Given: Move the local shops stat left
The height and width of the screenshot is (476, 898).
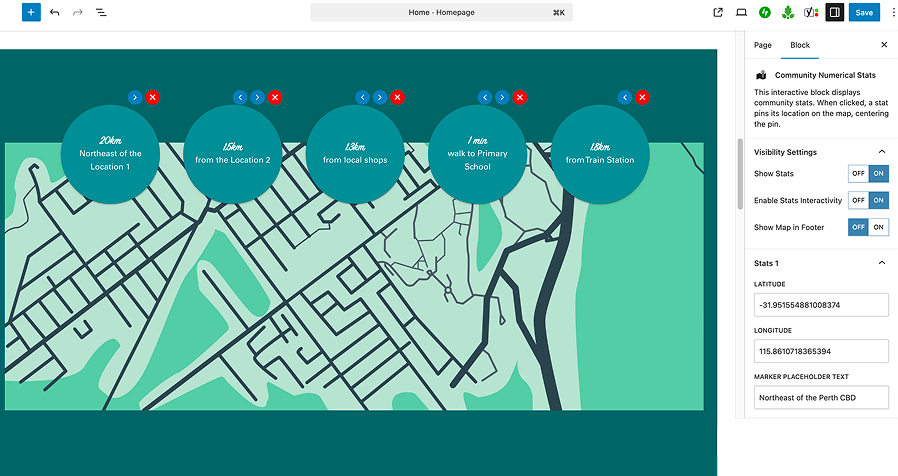Looking at the screenshot, I should coord(363,97).
